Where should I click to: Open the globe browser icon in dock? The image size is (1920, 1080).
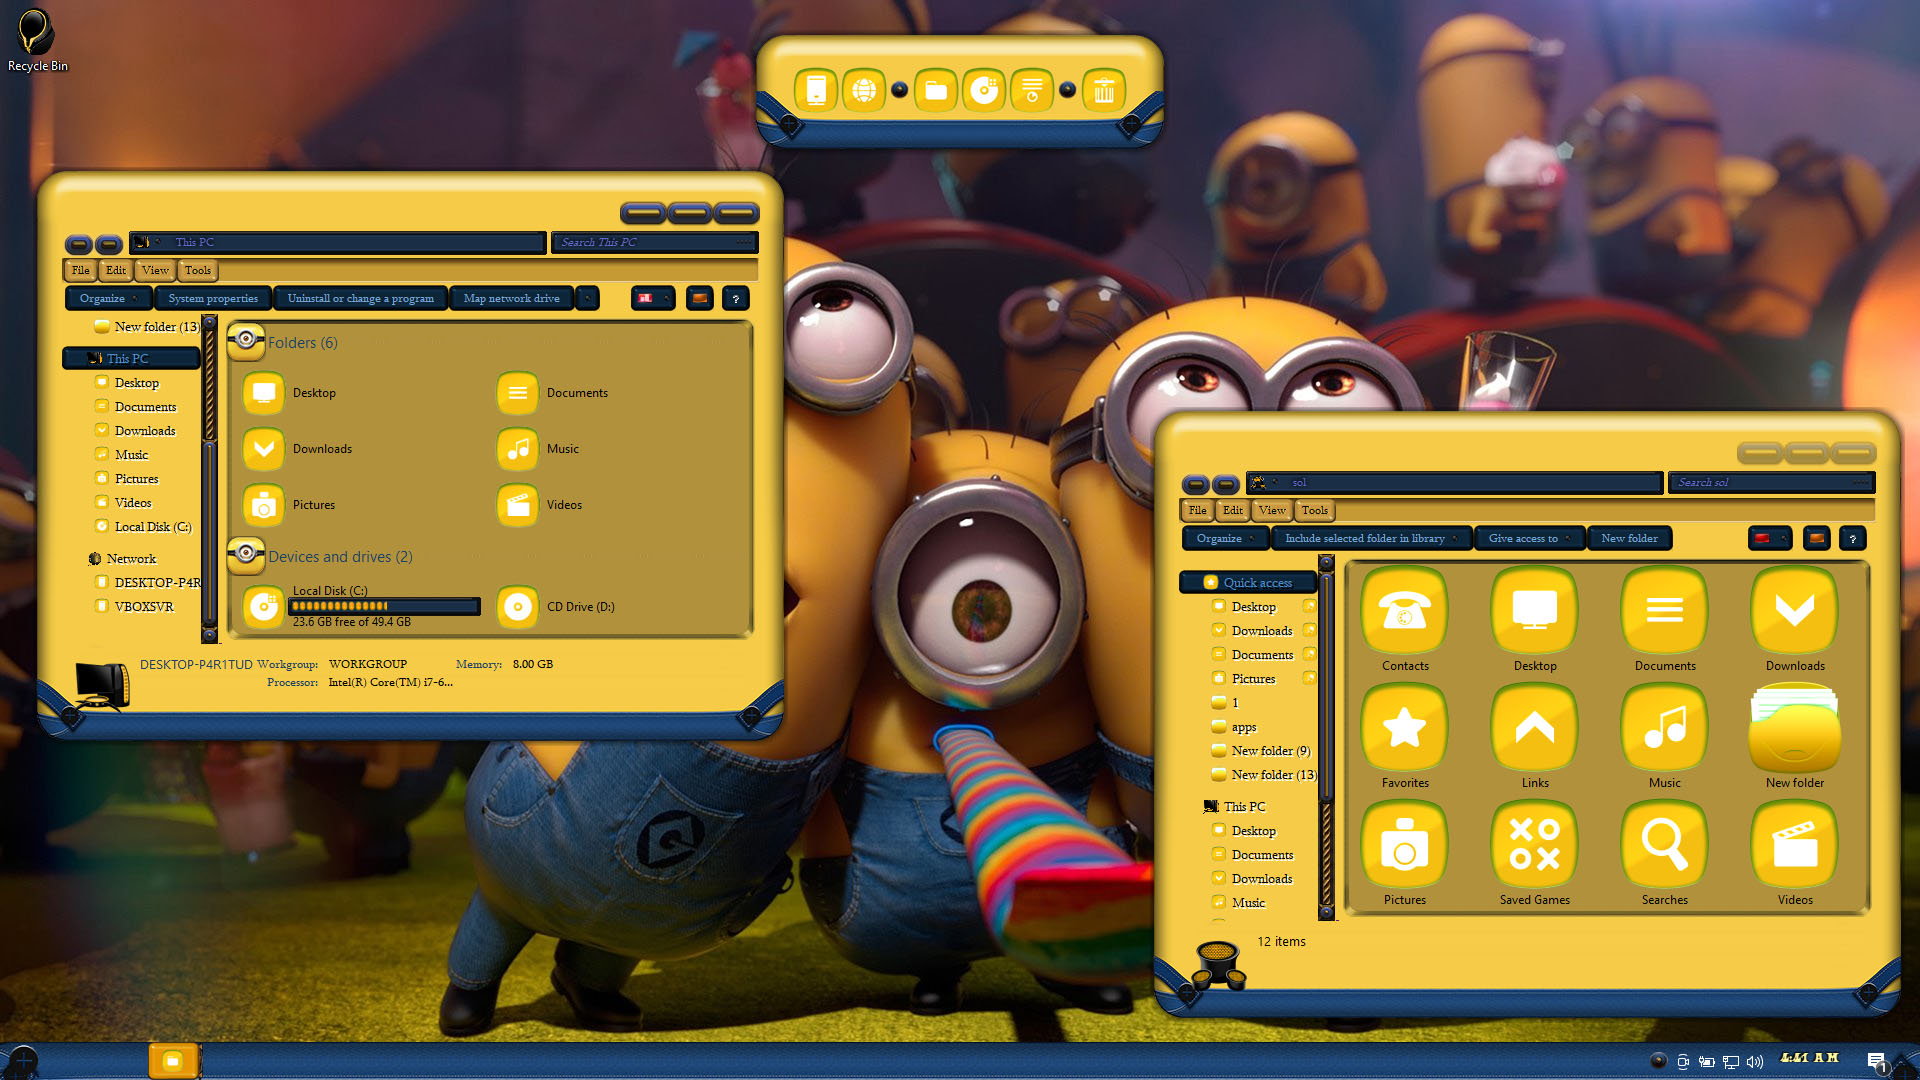coord(864,91)
